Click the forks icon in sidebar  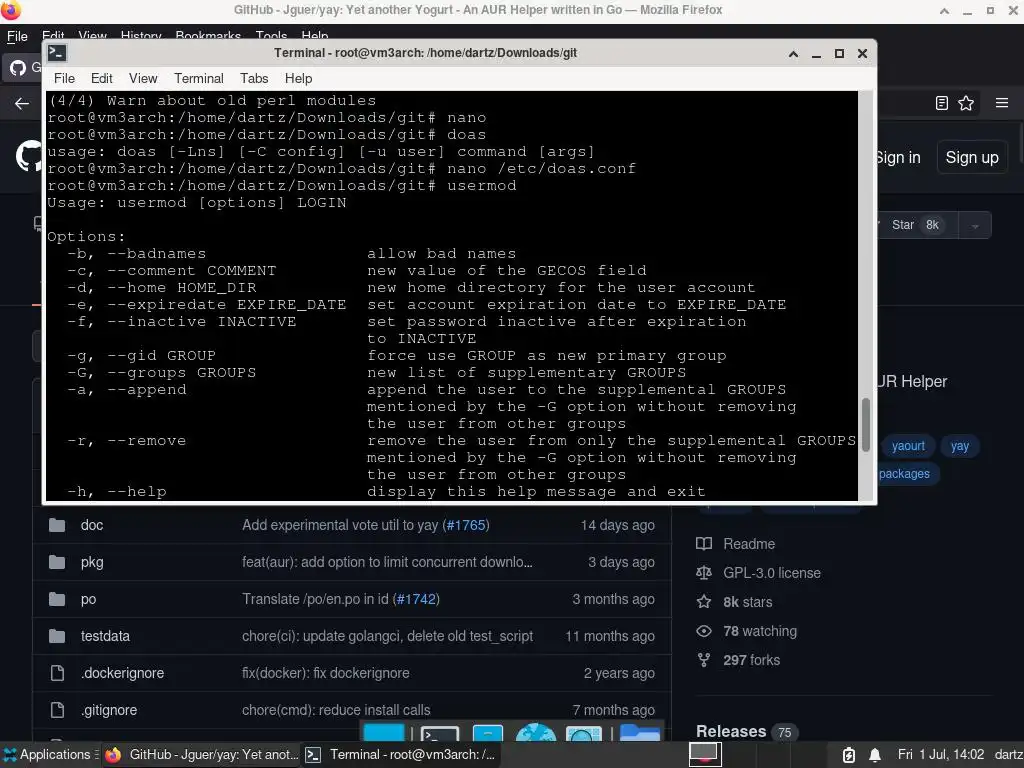tap(704, 660)
